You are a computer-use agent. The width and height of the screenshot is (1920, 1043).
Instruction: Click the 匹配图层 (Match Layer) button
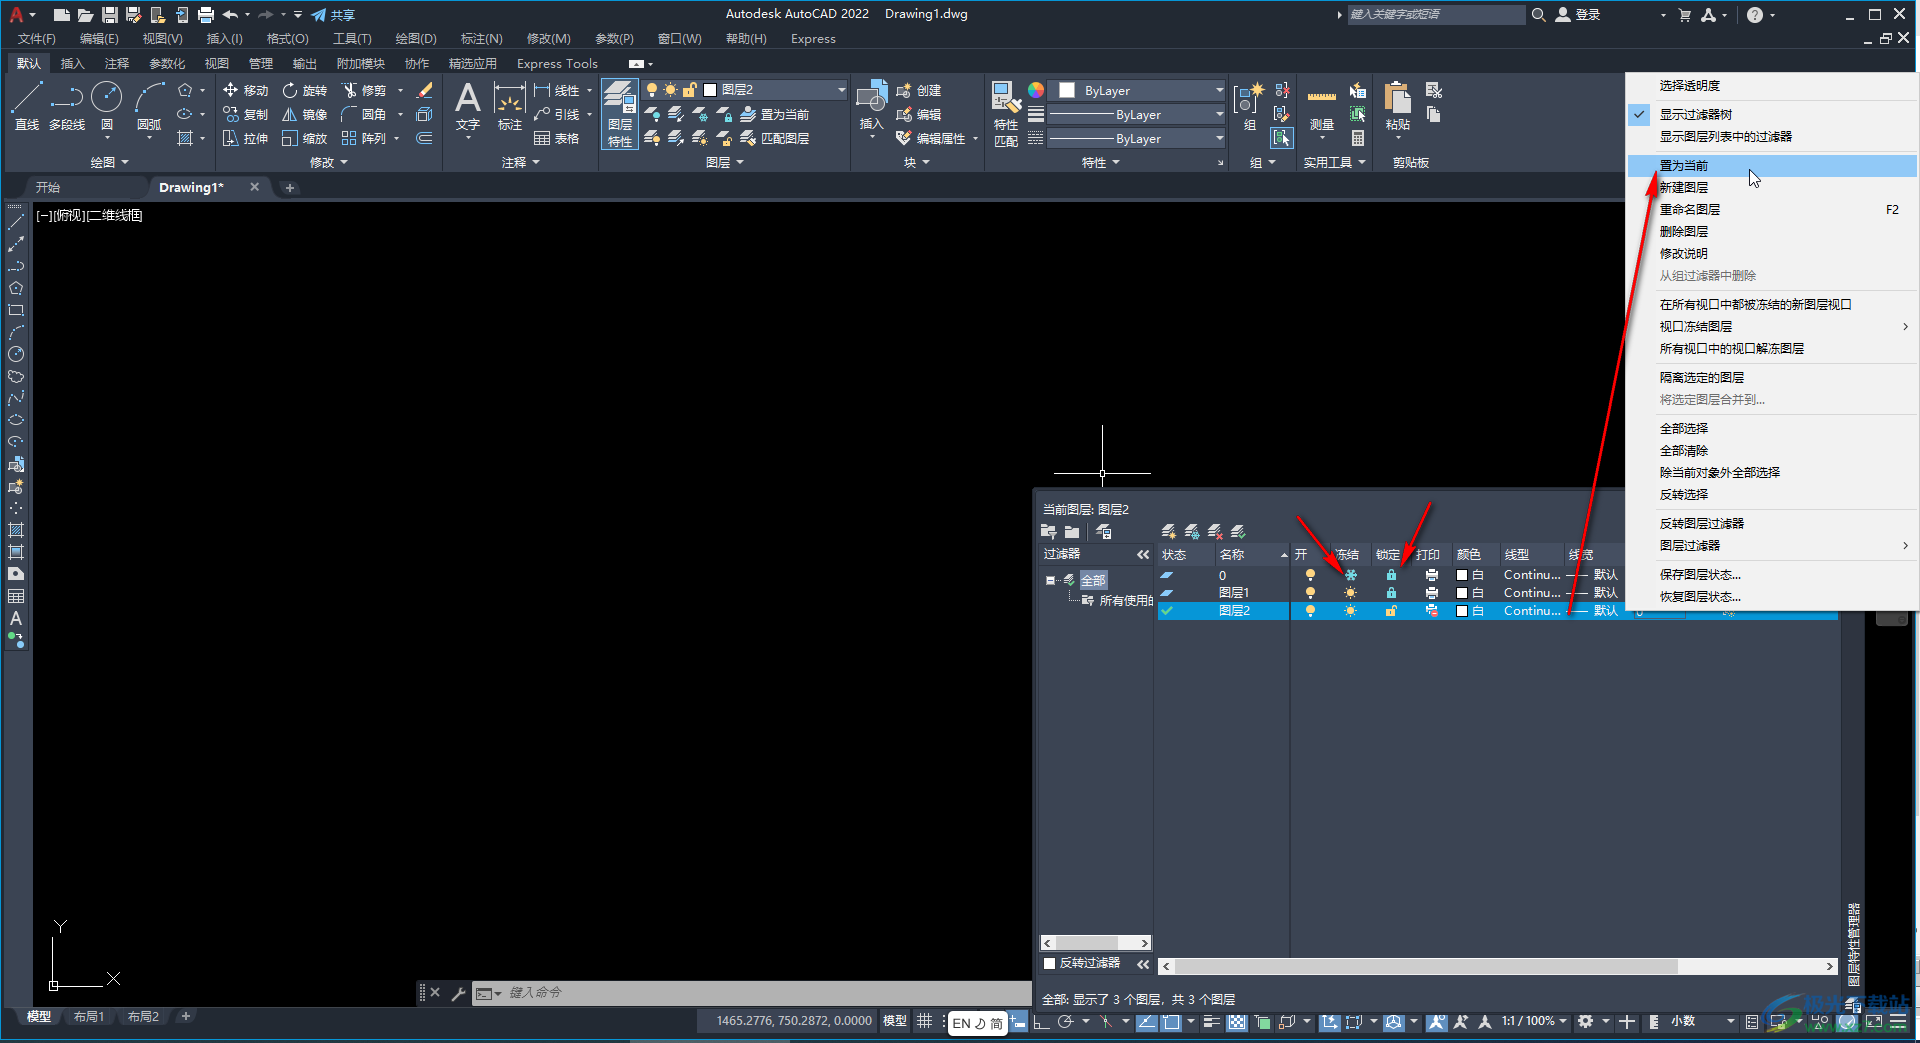click(775, 138)
